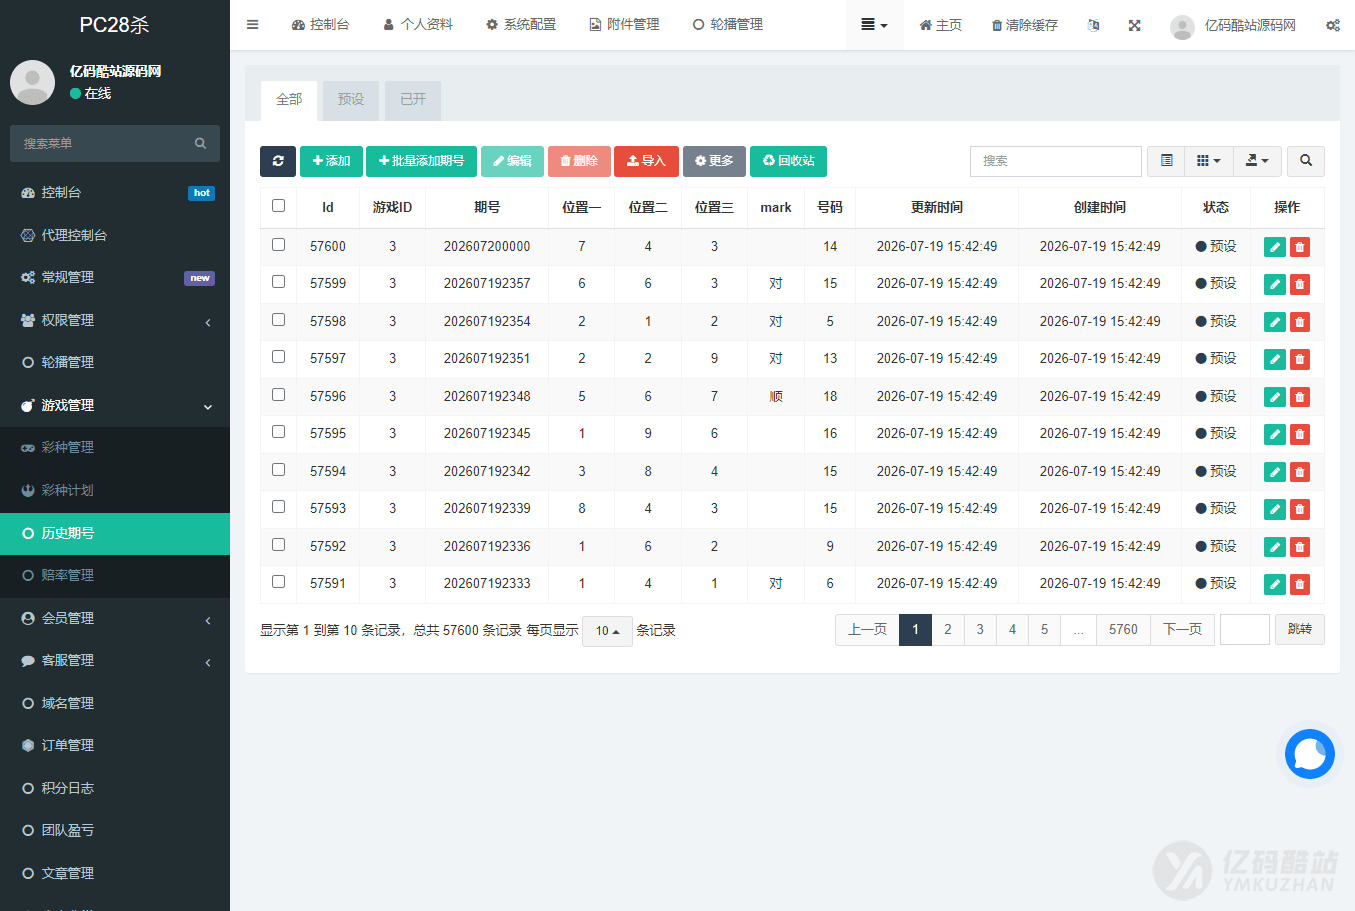Delete row 57599 with the red trash icon
Screen dimensions: 1355x911
coord(1300,284)
